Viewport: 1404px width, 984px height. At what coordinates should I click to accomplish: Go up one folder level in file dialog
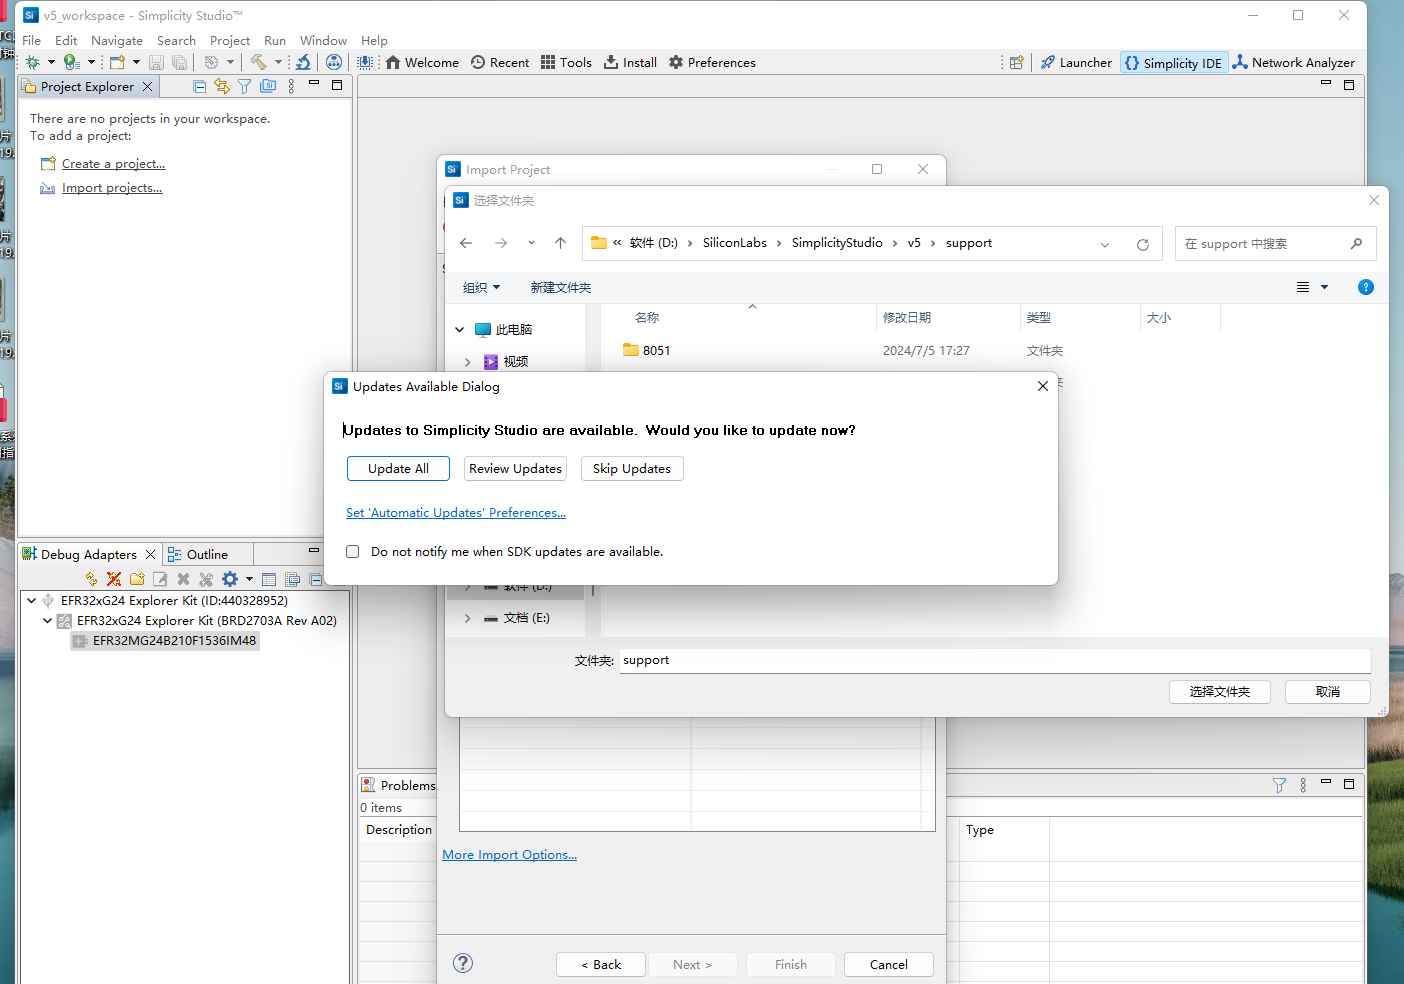[561, 243]
